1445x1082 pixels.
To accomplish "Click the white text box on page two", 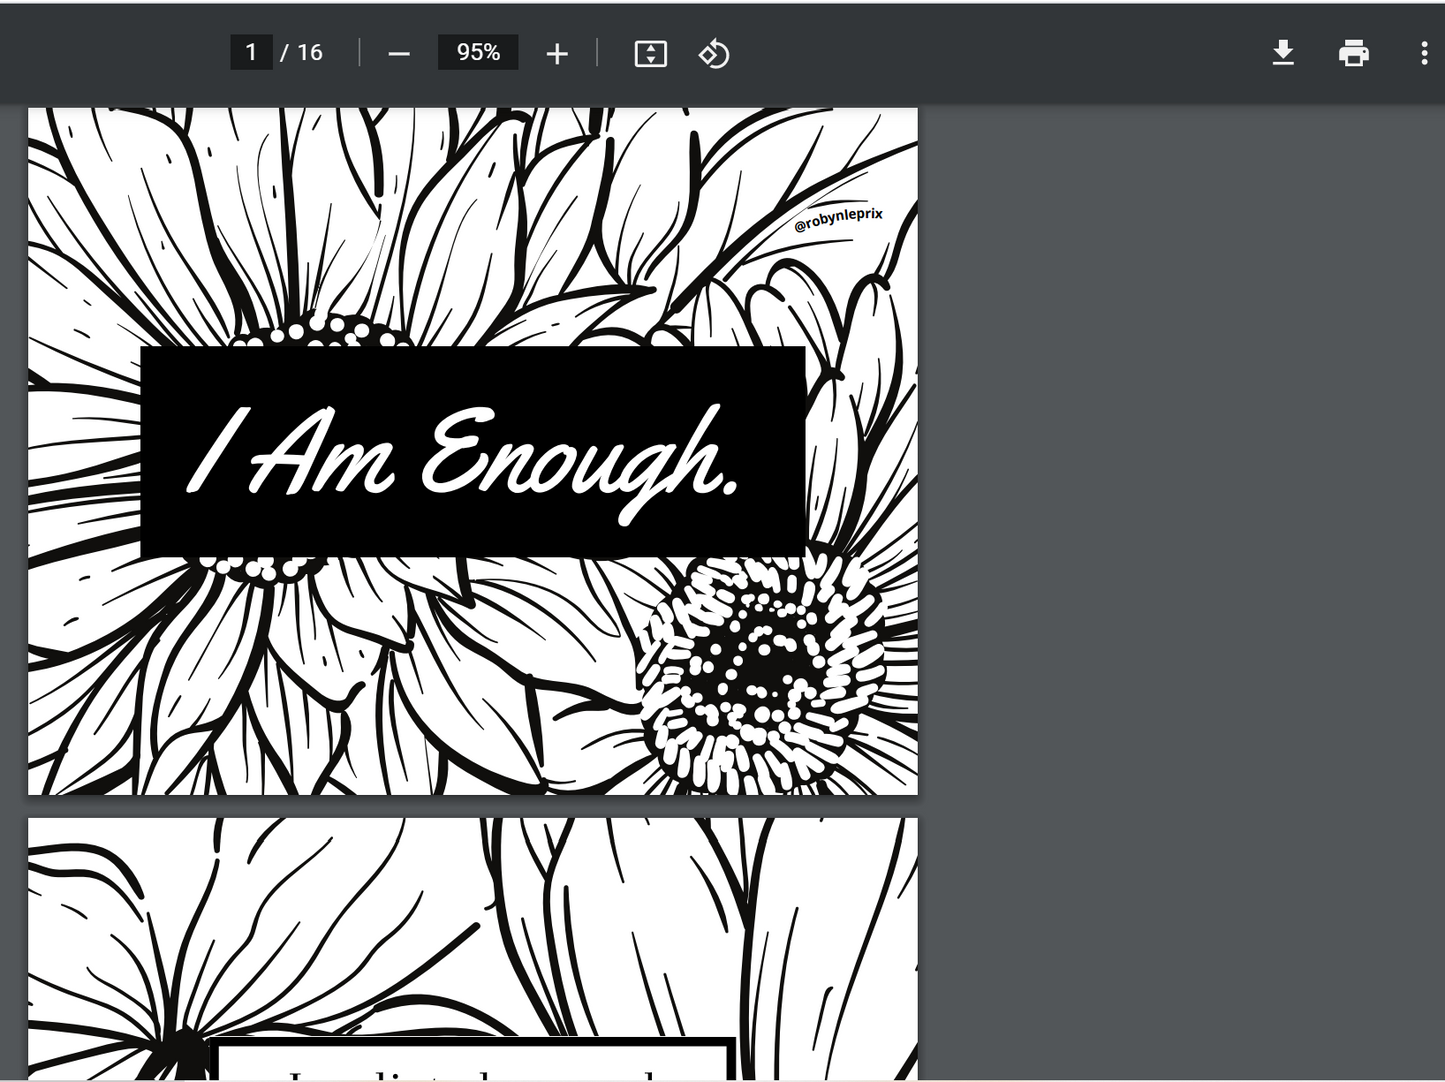I will [472, 1062].
